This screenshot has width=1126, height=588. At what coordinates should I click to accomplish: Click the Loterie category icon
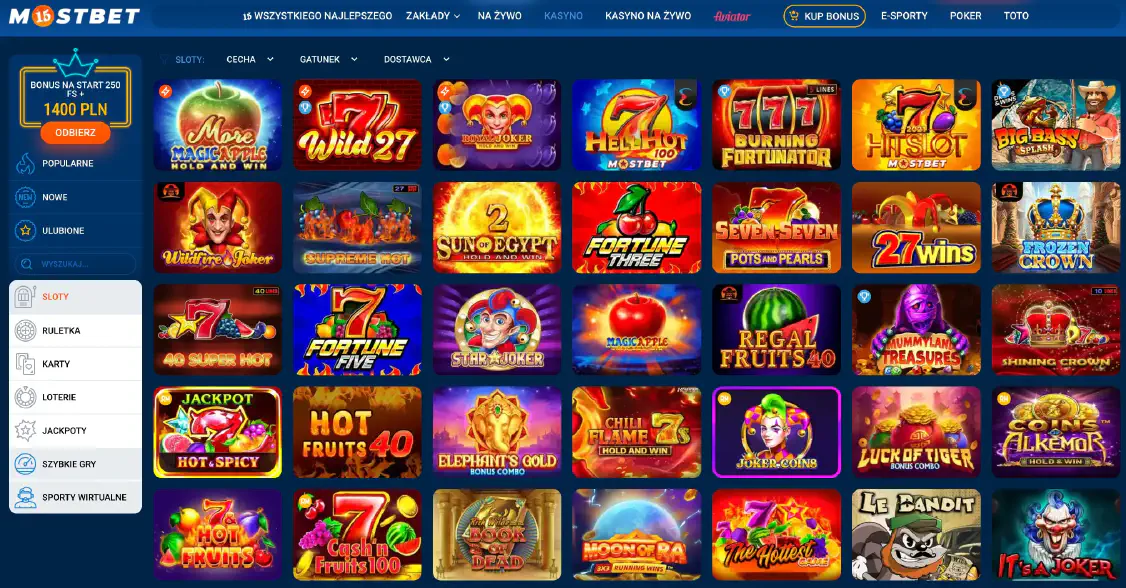[25, 397]
